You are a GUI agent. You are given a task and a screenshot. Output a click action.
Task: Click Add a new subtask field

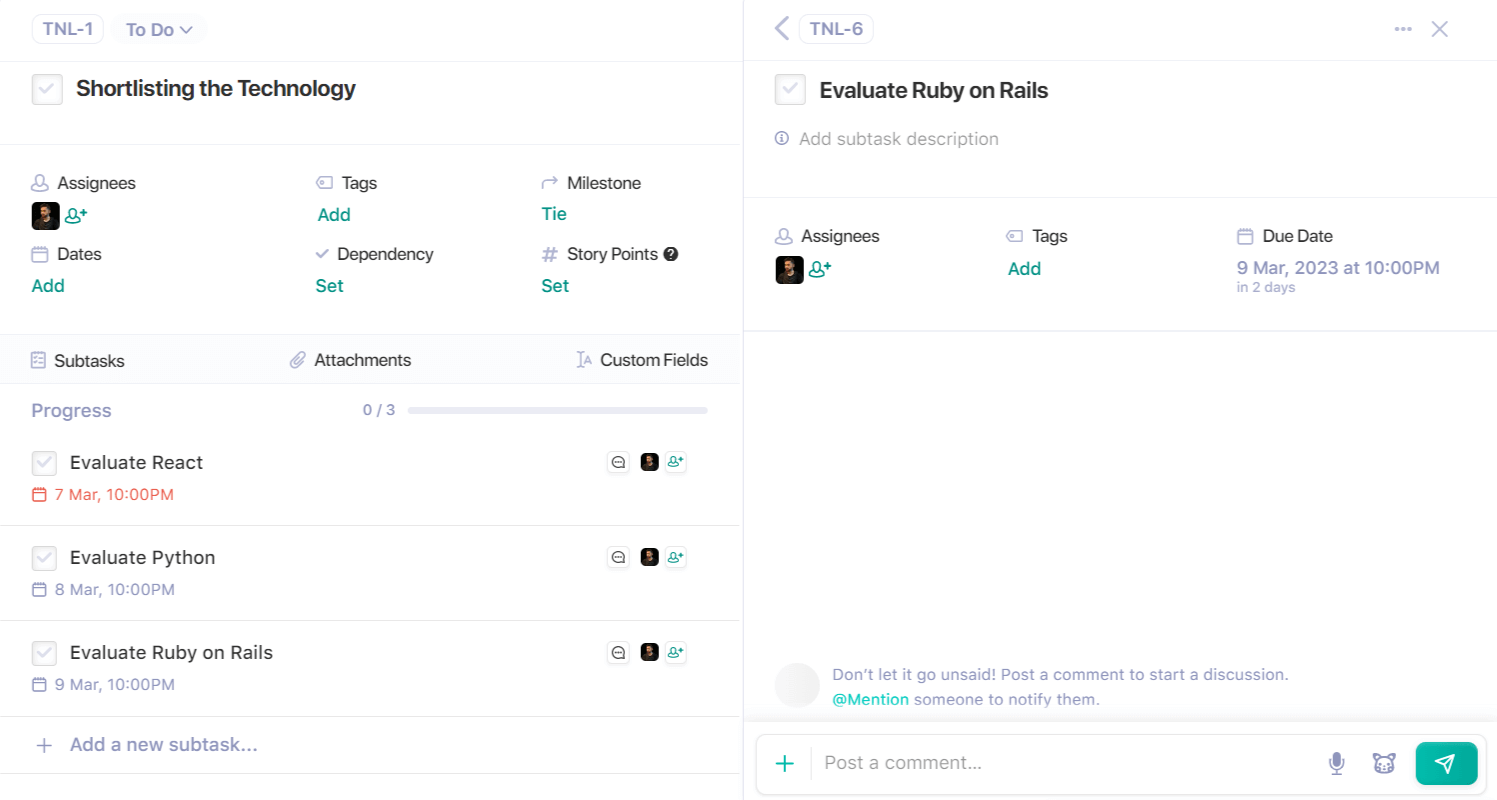[x=163, y=744]
